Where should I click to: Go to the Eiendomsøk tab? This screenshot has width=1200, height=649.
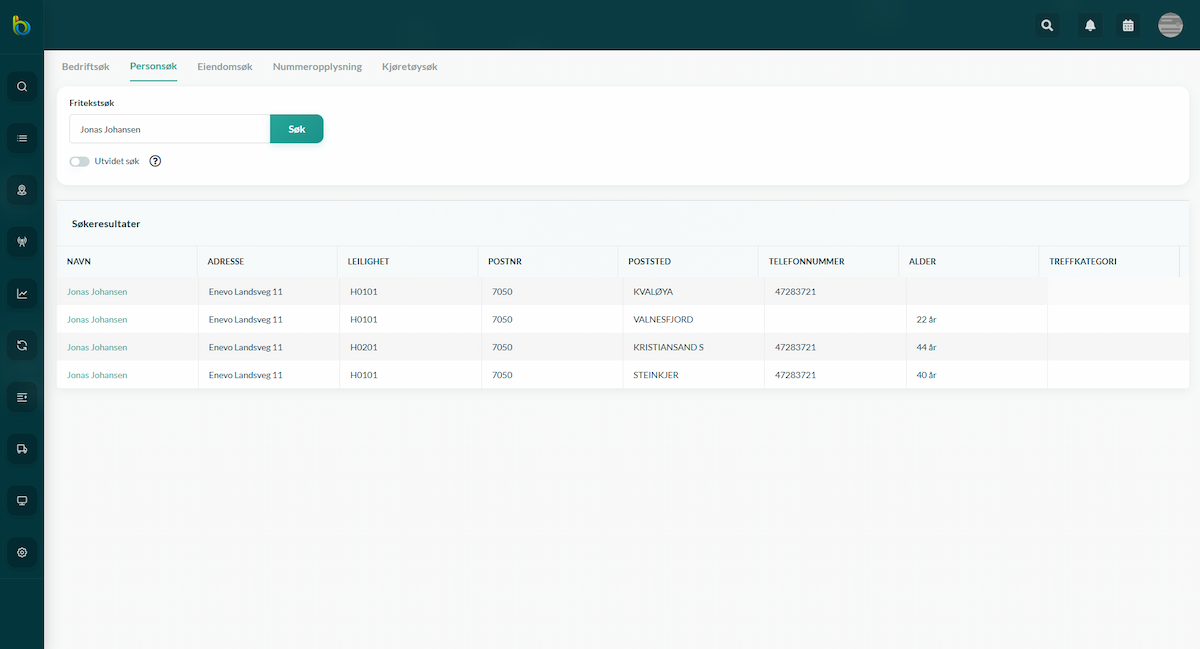tap(225, 67)
